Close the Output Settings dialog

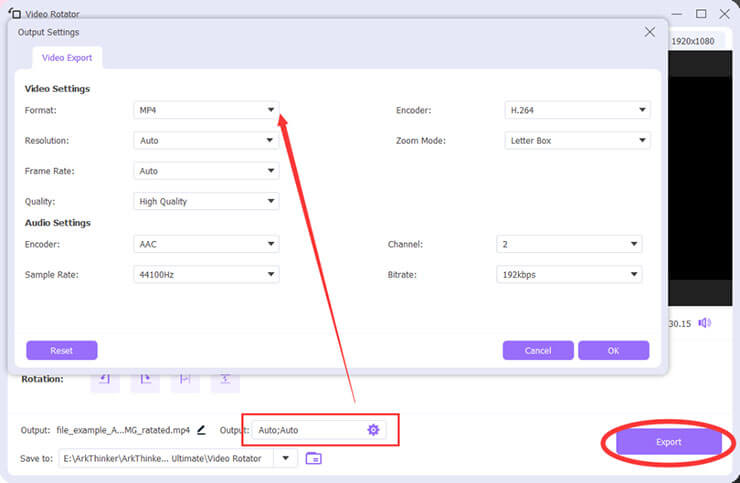[649, 32]
